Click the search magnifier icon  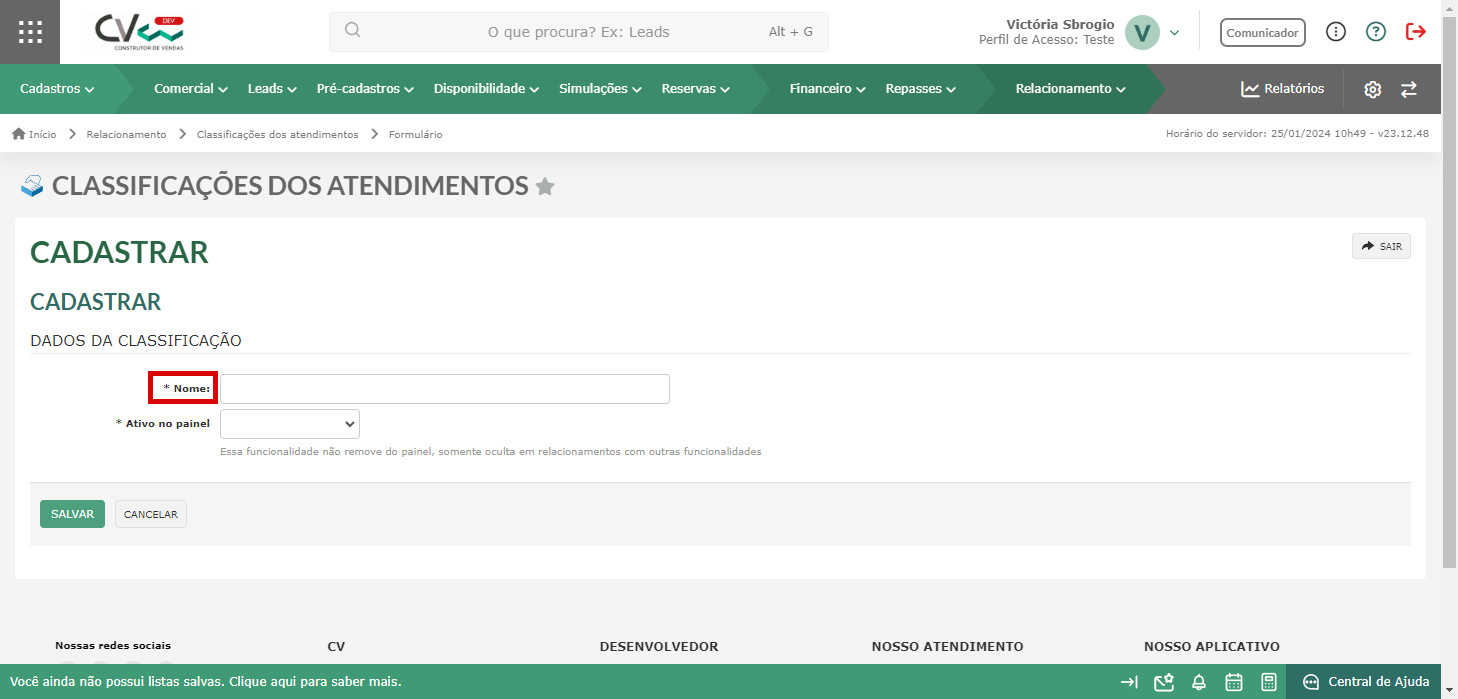[352, 30]
